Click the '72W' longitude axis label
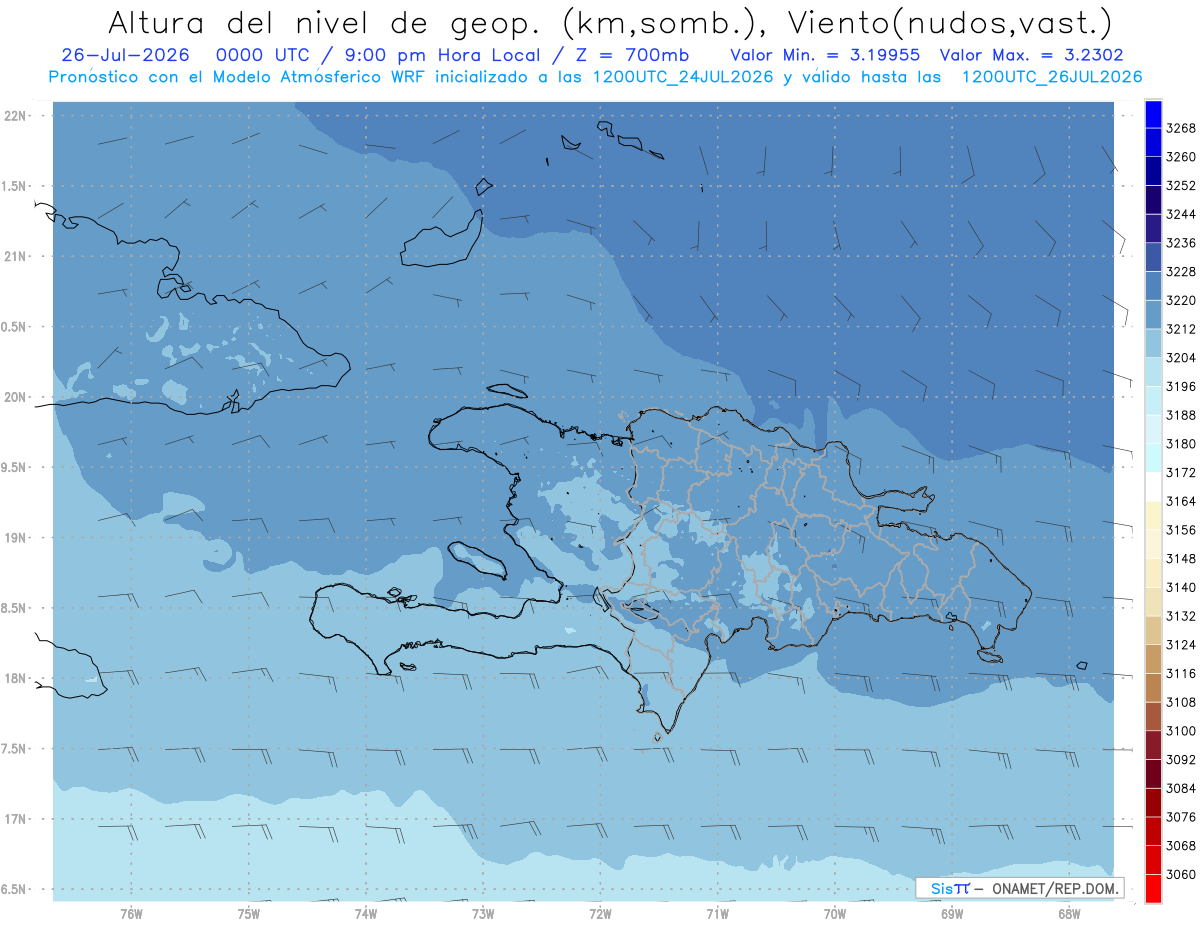This screenshot has height=927, width=1200. (x=600, y=913)
